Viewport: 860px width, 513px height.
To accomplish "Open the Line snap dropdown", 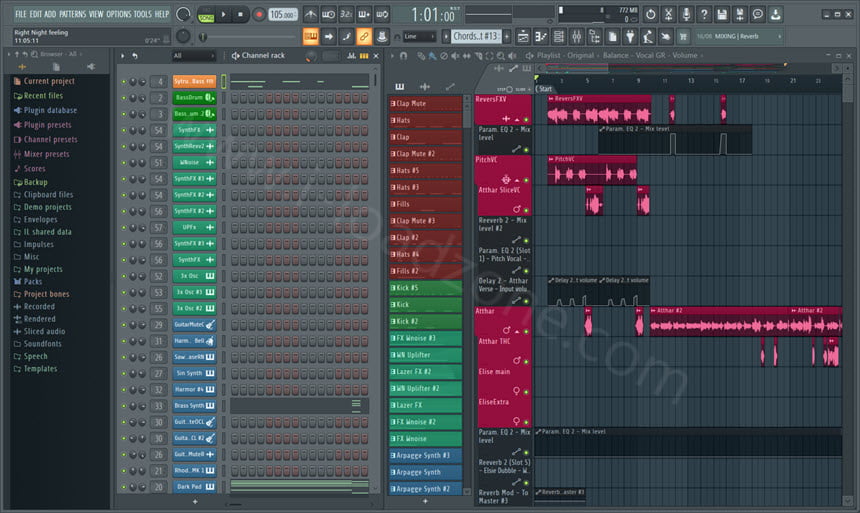I will [420, 37].
